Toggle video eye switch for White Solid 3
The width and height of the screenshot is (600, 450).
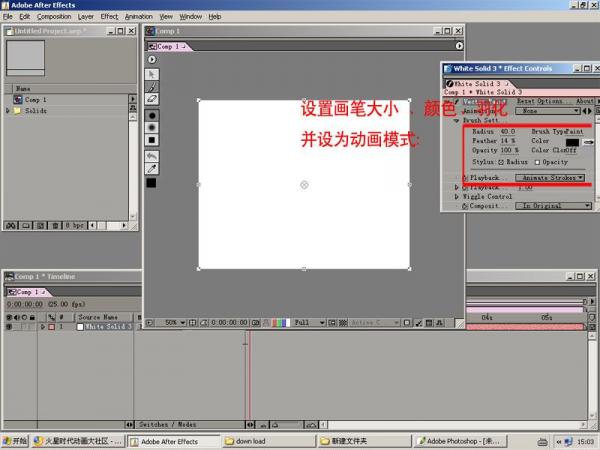point(9,327)
